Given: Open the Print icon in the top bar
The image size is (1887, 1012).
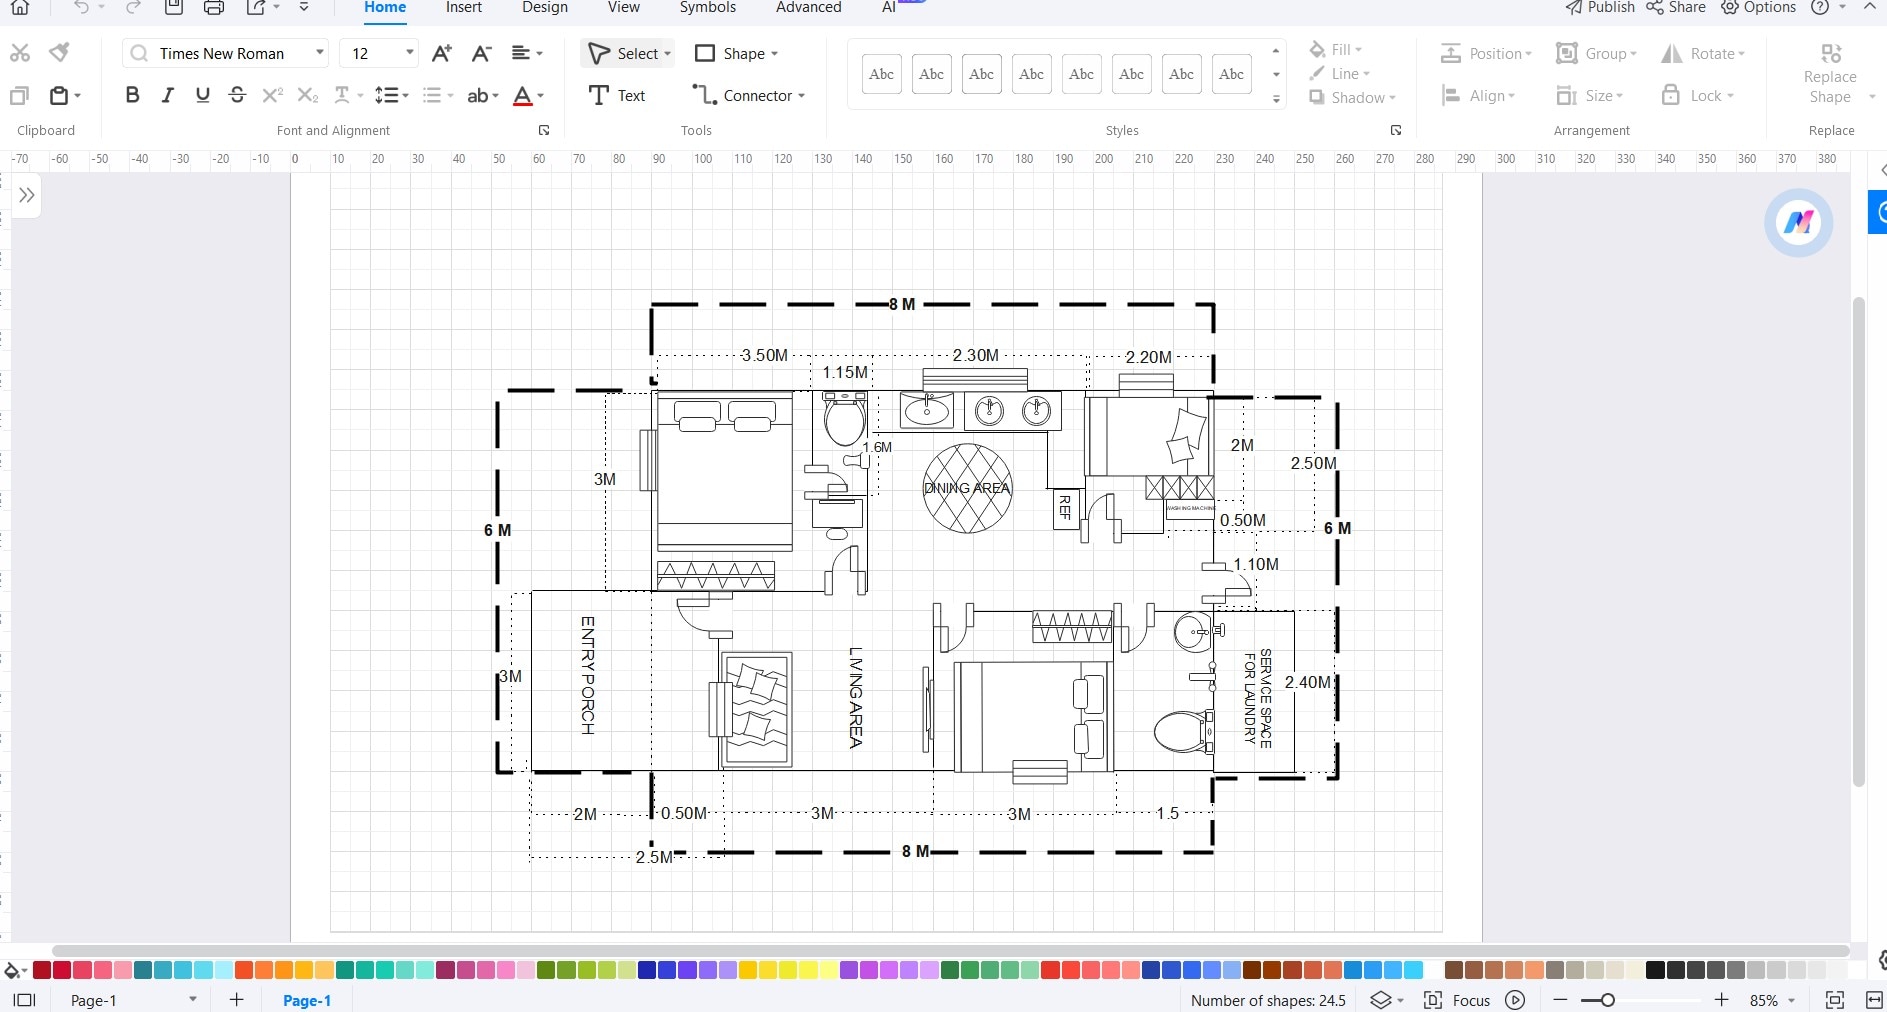Looking at the screenshot, I should click(213, 8).
